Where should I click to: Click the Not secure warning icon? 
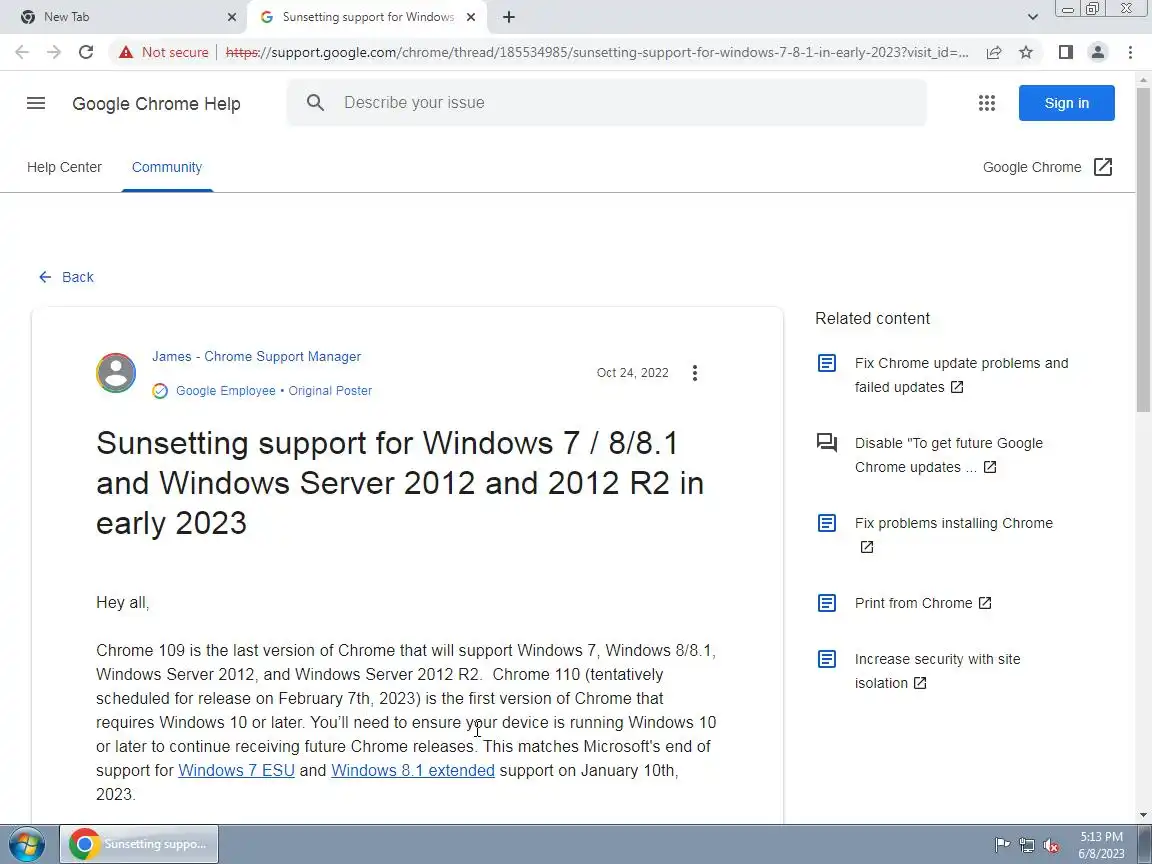tap(126, 52)
